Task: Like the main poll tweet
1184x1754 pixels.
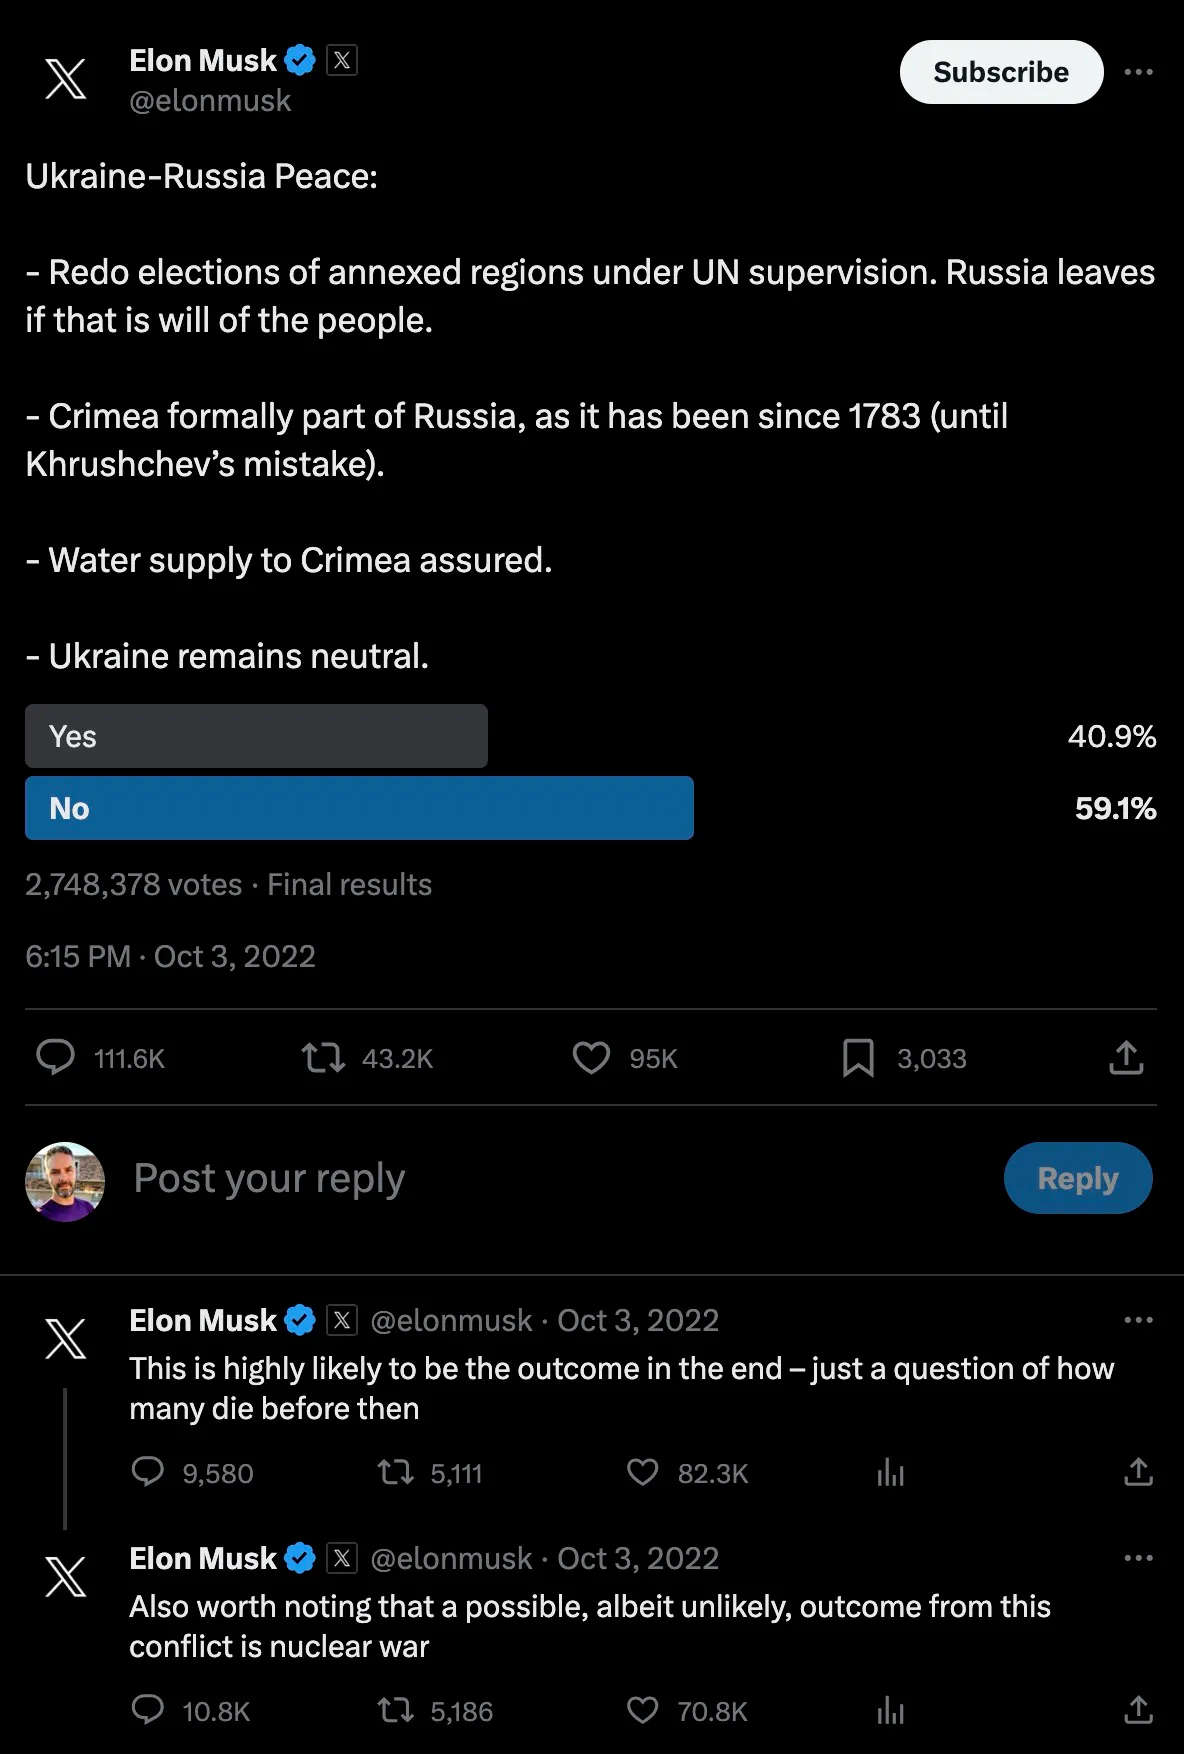Action: (x=592, y=1057)
